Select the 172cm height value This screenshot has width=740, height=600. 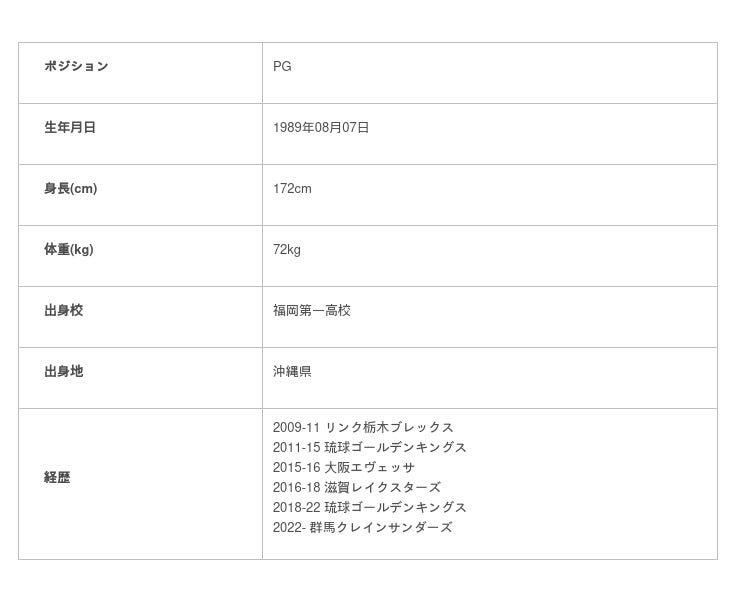292,189
